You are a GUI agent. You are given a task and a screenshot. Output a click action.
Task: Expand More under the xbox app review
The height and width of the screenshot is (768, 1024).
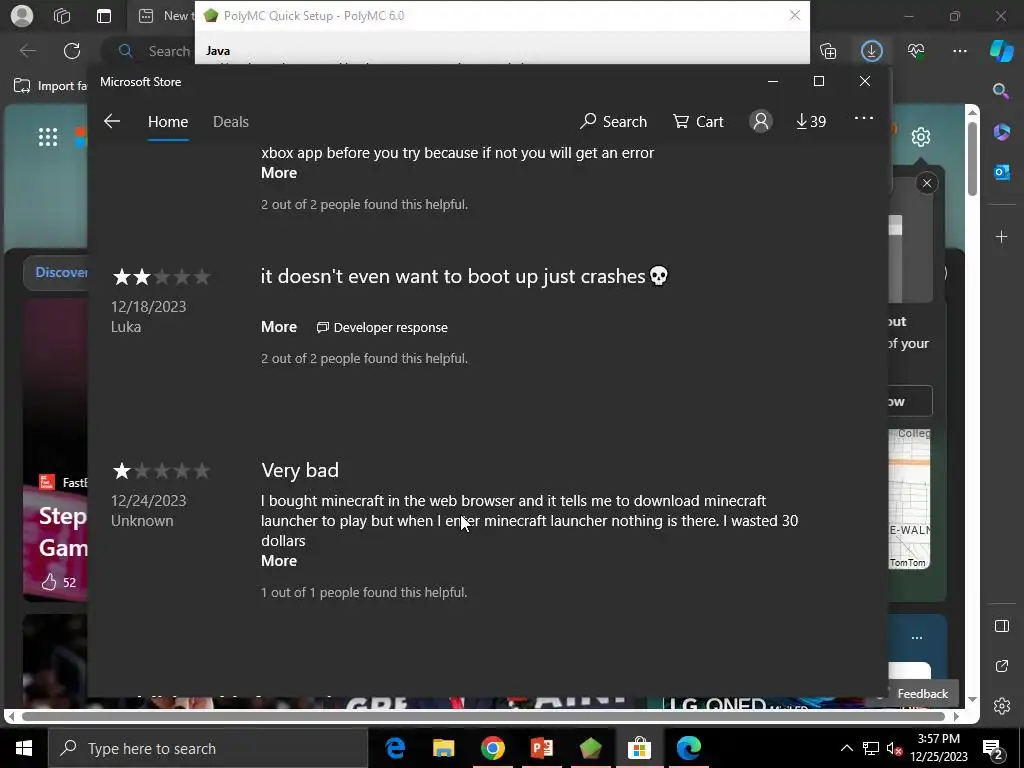click(279, 173)
